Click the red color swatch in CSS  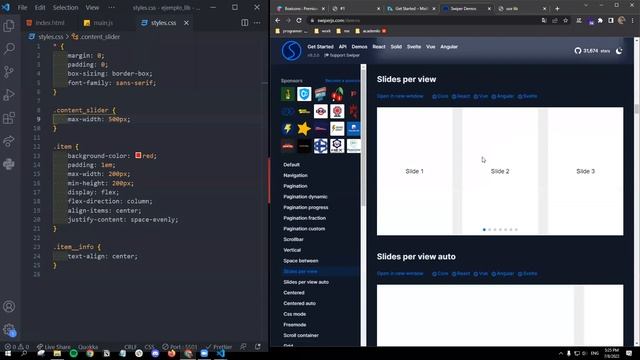[x=138, y=156]
